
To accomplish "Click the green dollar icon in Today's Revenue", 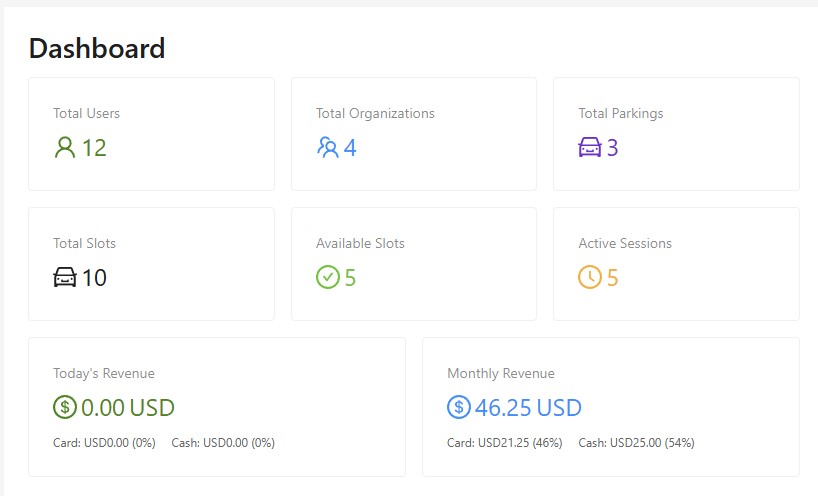I will tap(65, 408).
